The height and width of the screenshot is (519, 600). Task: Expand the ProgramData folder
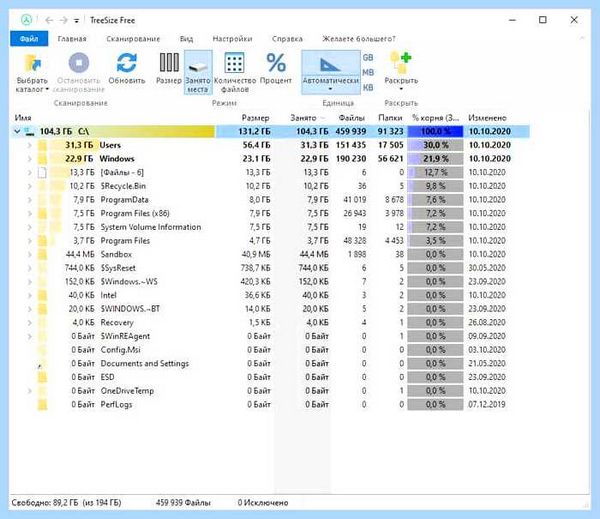click(29, 200)
